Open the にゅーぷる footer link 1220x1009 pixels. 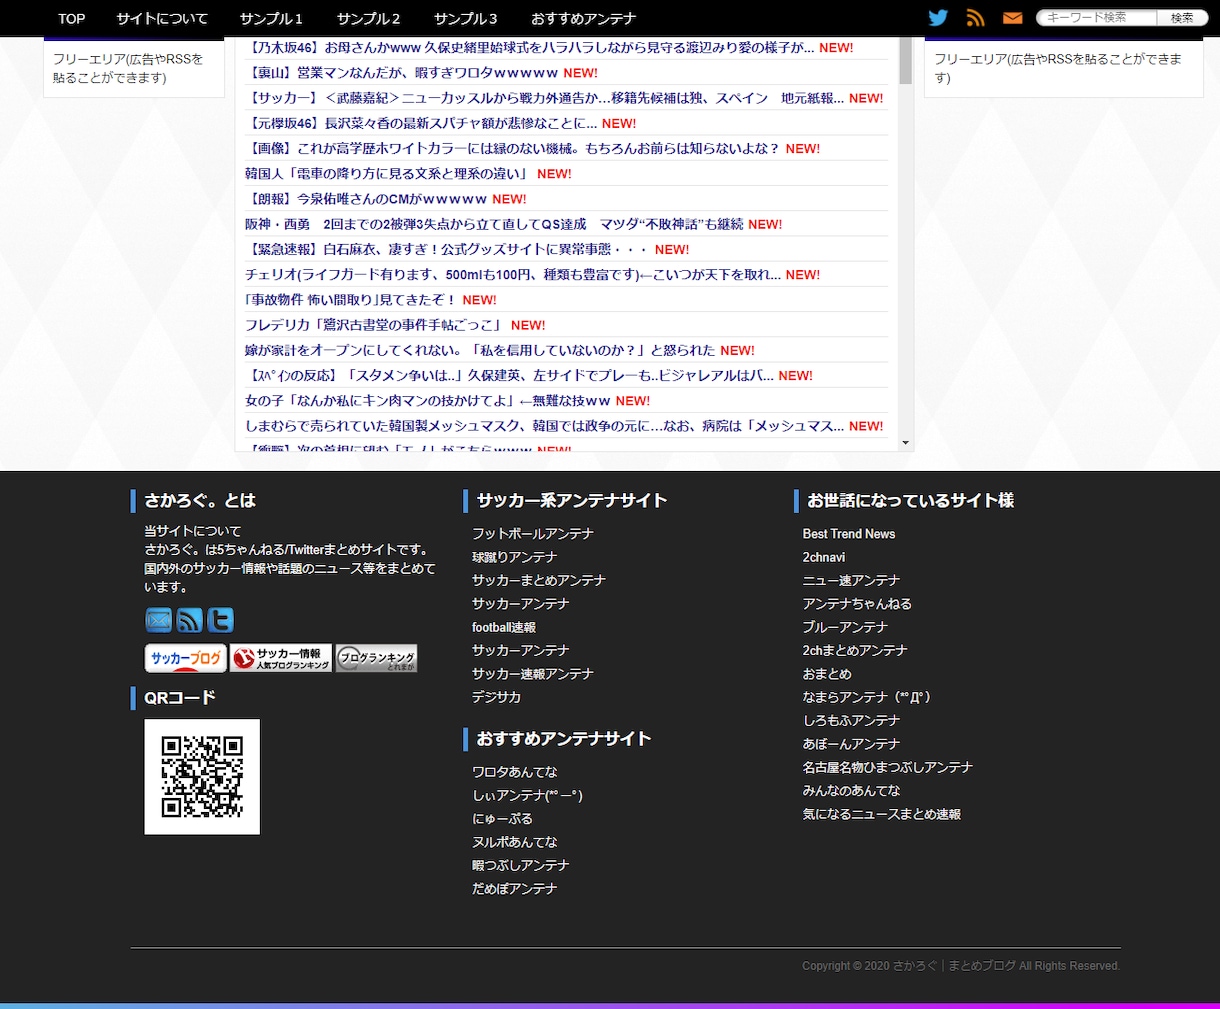pyautogui.click(x=502, y=819)
